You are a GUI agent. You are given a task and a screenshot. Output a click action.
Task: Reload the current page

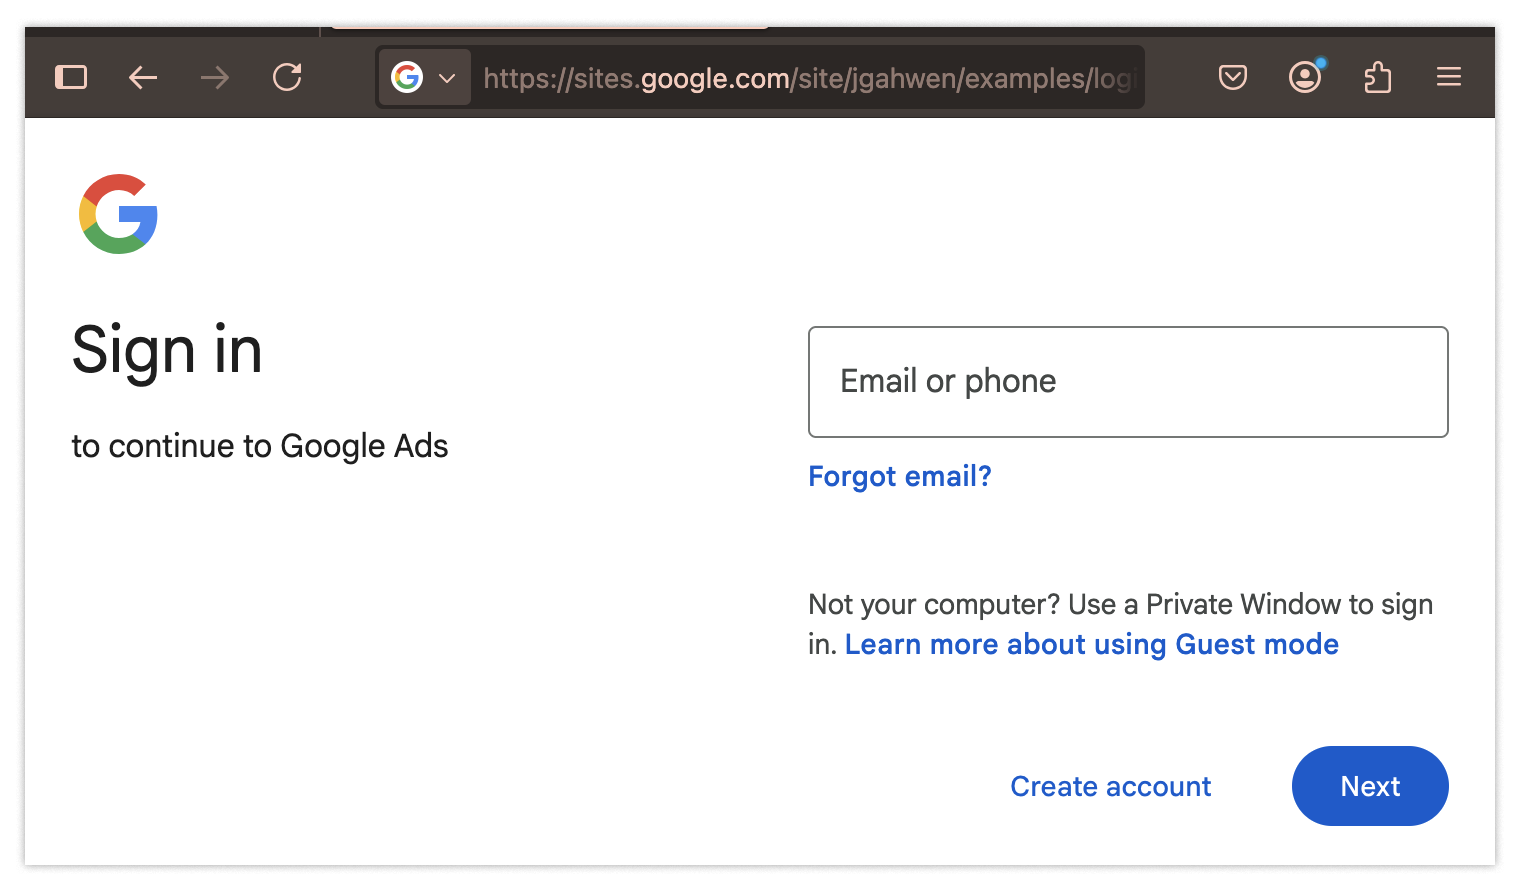tap(287, 77)
